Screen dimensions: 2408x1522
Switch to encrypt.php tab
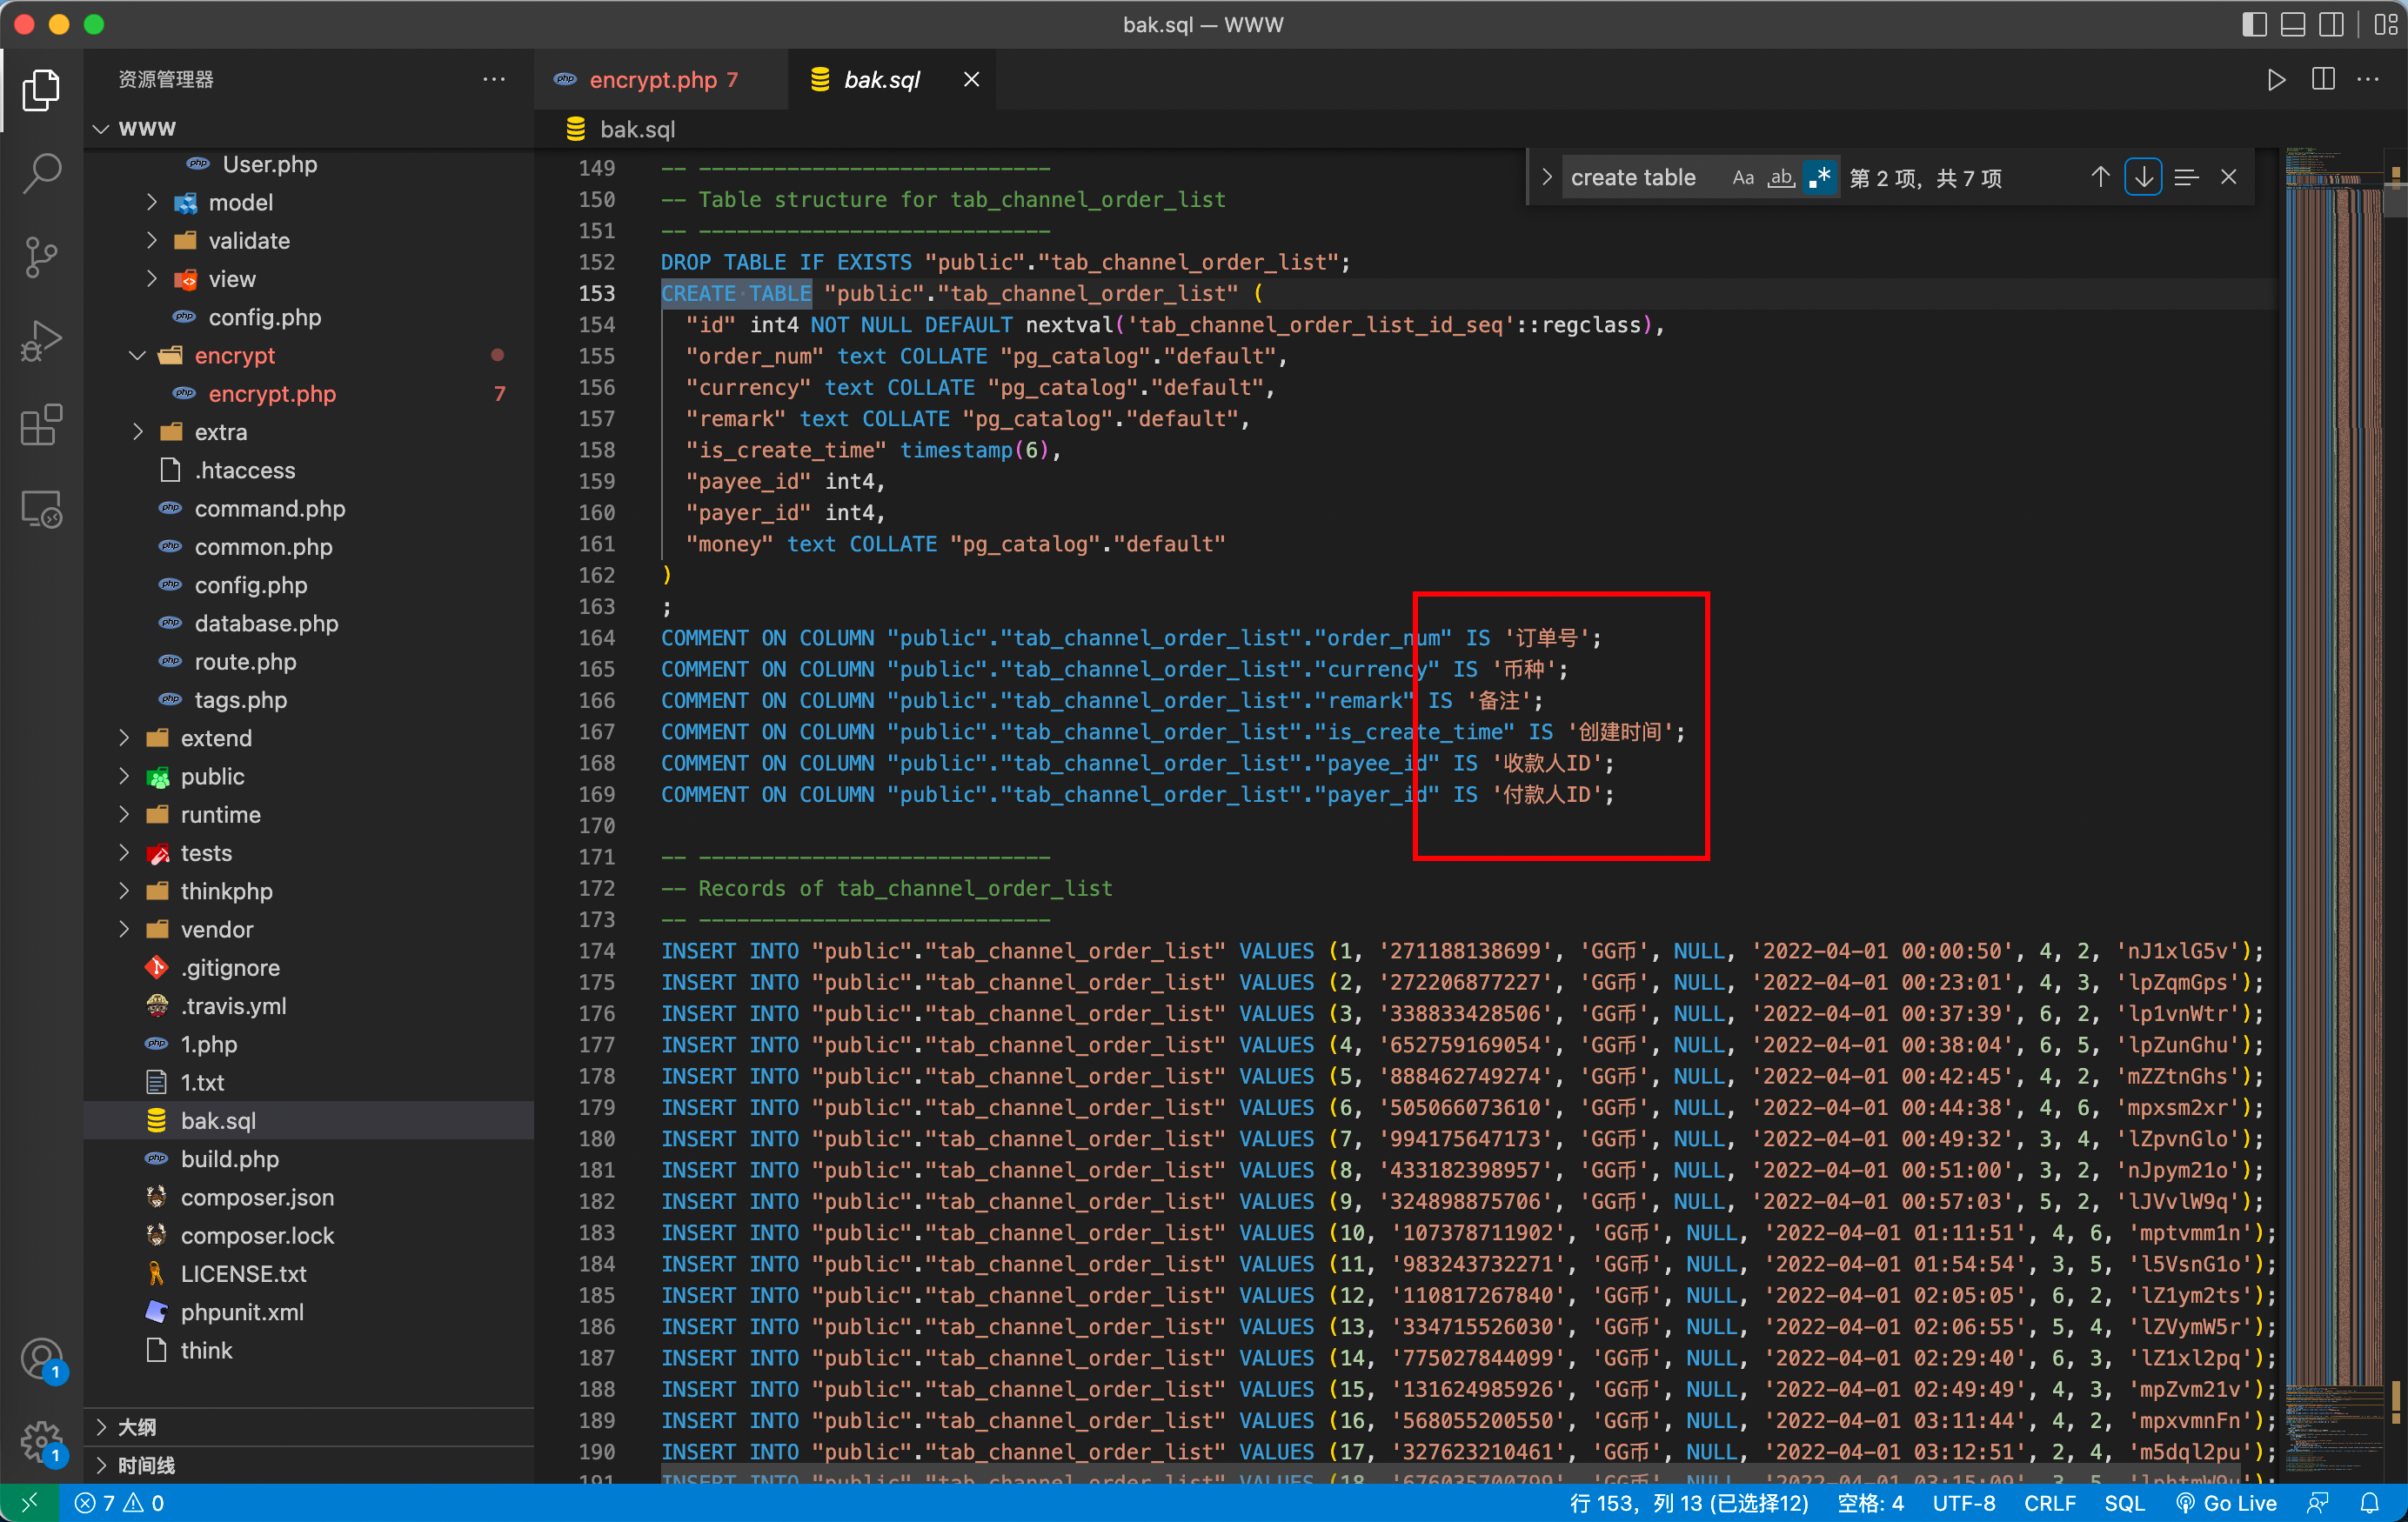click(x=660, y=80)
